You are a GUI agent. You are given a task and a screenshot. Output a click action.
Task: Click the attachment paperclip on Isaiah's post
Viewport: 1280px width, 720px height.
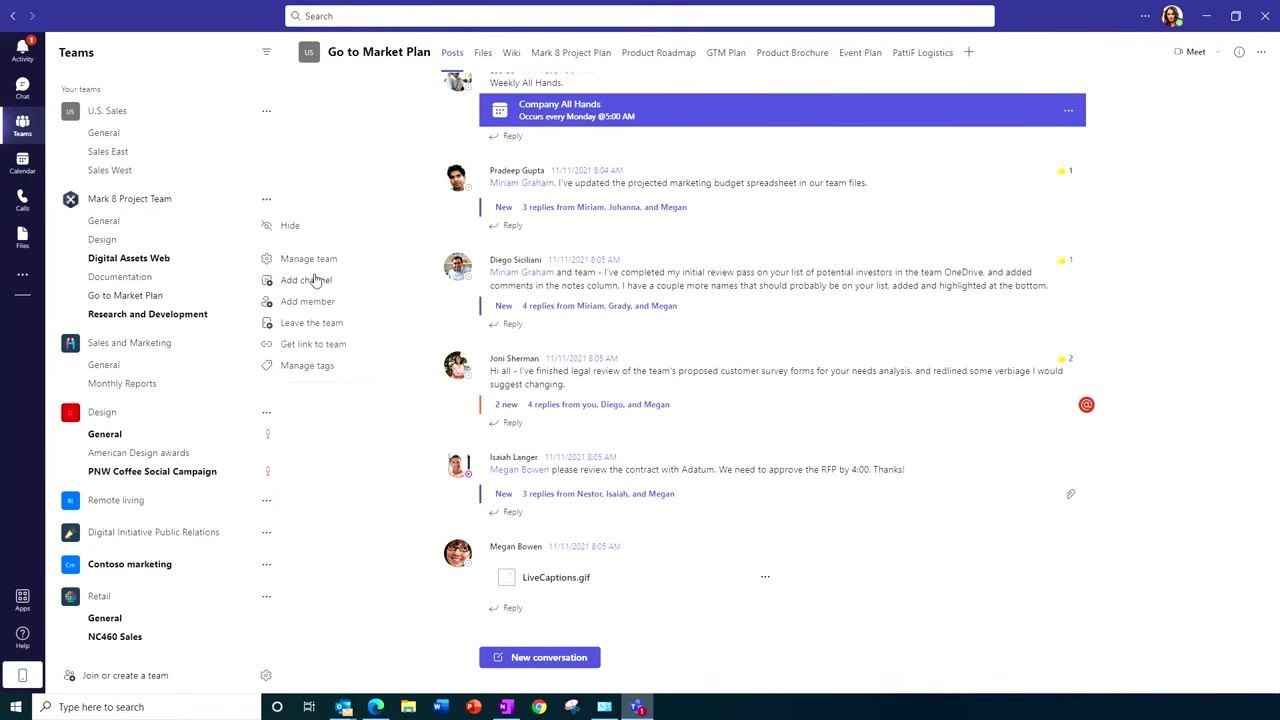tap(1070, 494)
